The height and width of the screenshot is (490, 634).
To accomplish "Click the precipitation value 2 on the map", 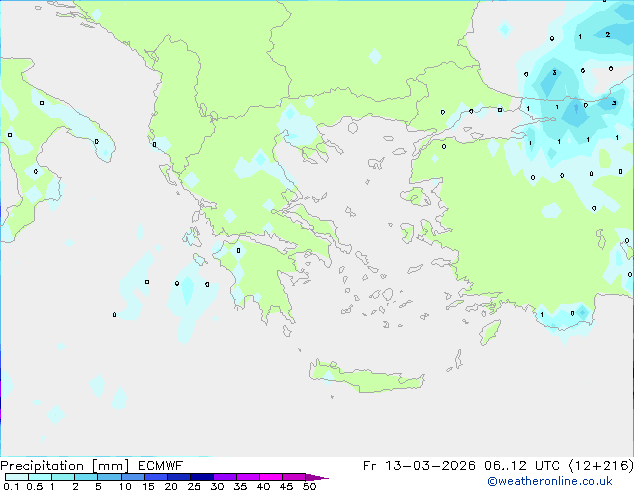I will click(x=608, y=35).
